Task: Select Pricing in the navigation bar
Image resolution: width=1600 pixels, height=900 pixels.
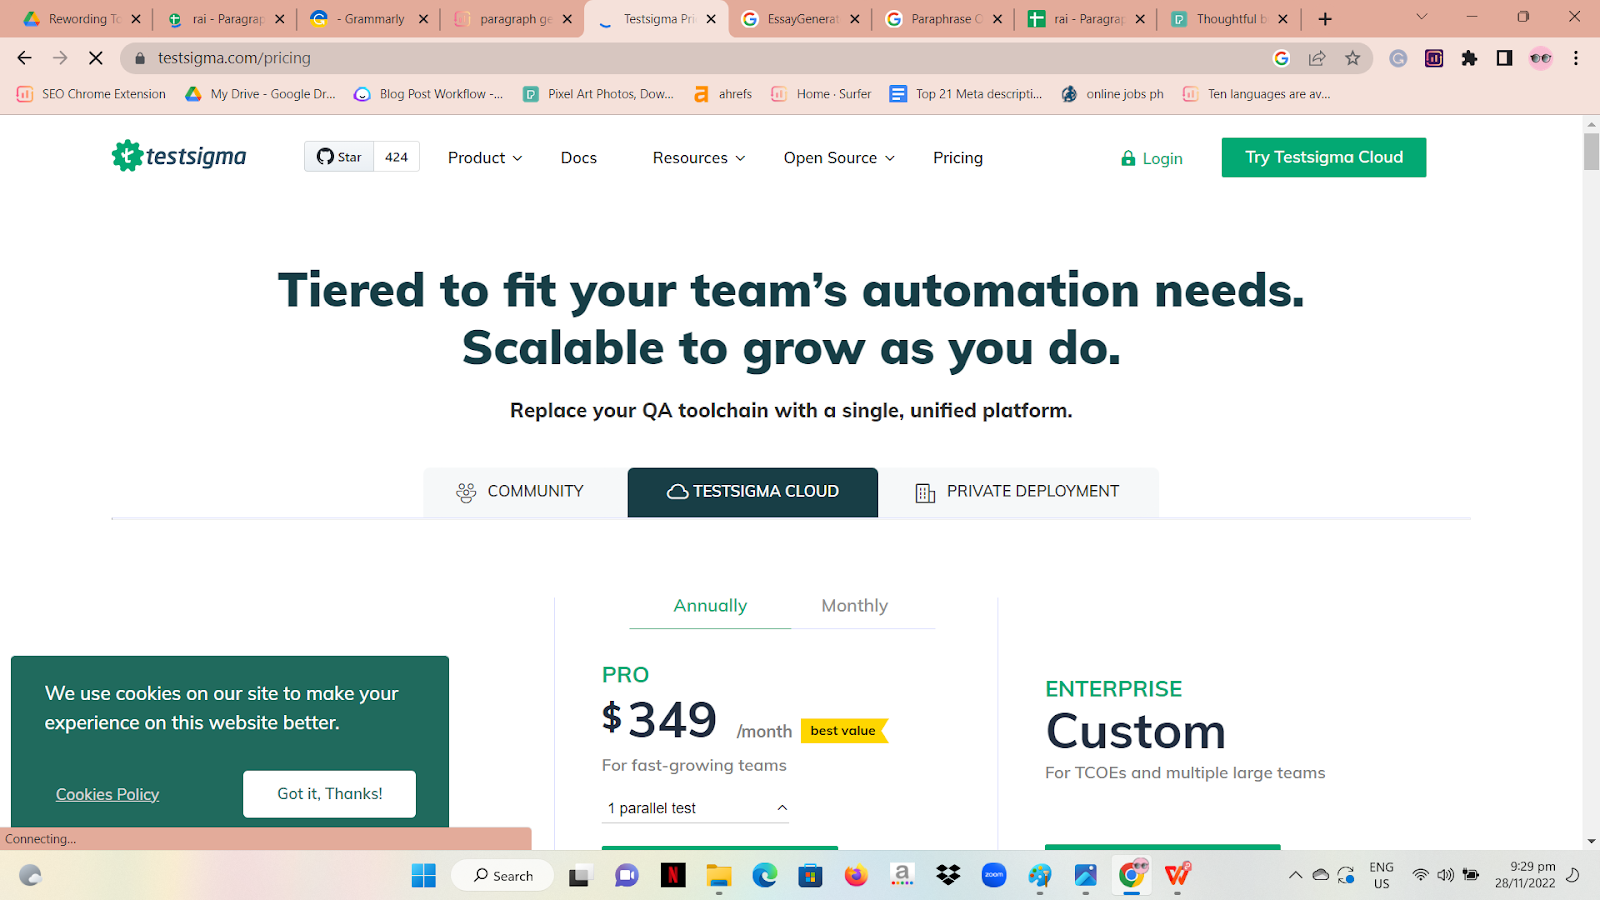Action: pos(958,158)
